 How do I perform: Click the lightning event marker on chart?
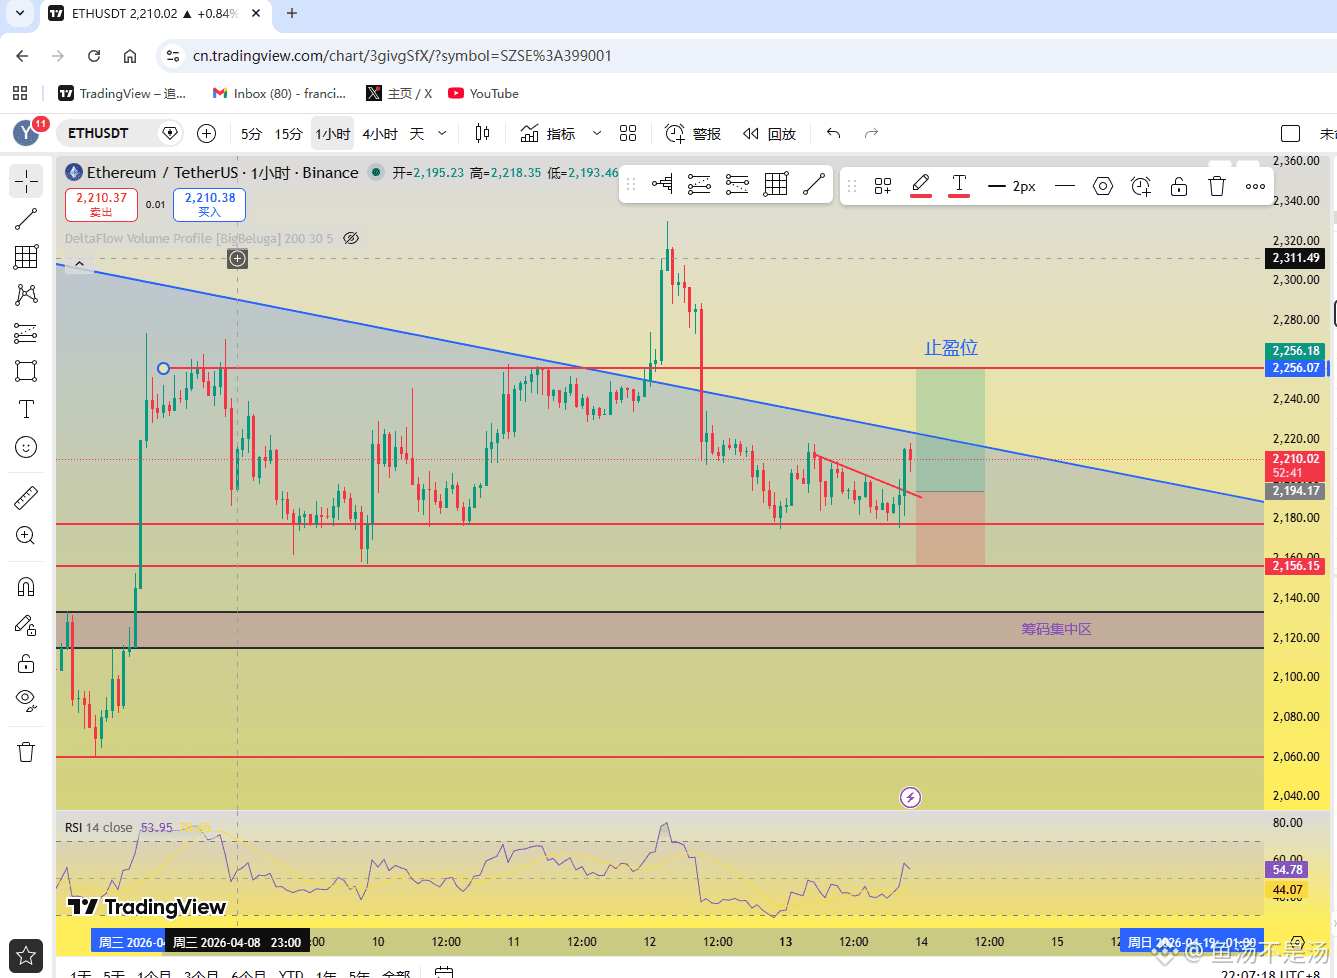pos(910,797)
